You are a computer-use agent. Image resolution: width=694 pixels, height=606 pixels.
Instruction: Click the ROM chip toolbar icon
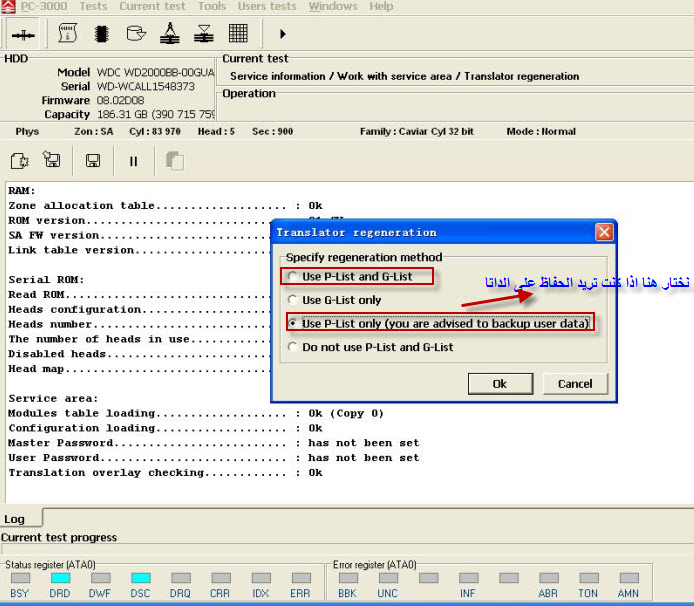point(102,34)
